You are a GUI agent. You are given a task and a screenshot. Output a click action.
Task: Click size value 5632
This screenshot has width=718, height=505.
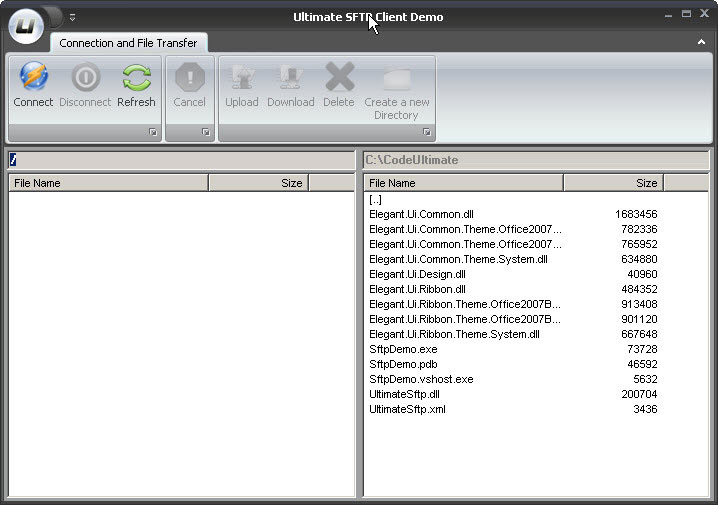click(x=645, y=379)
